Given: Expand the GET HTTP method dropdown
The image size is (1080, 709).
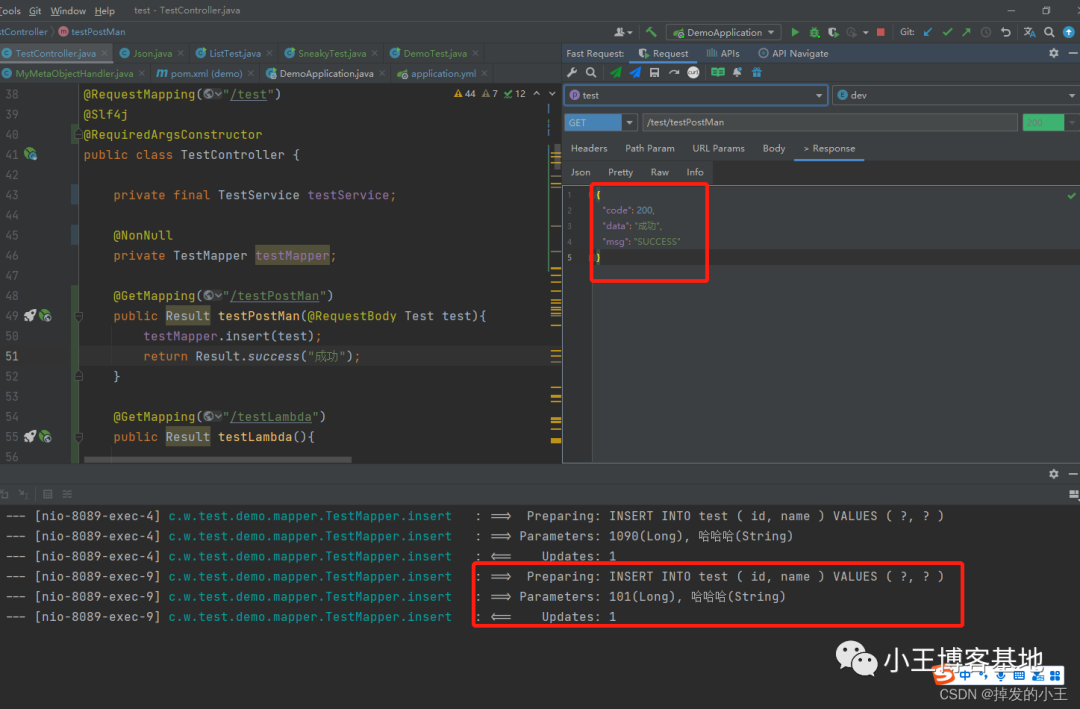Looking at the screenshot, I should pyautogui.click(x=629, y=122).
